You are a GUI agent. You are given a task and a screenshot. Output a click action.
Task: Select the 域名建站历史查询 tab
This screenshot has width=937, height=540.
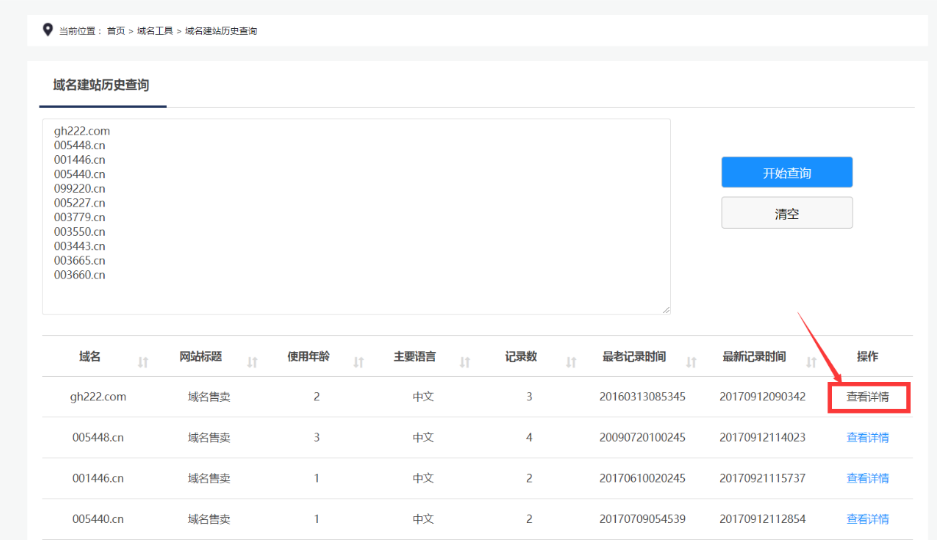coord(101,85)
